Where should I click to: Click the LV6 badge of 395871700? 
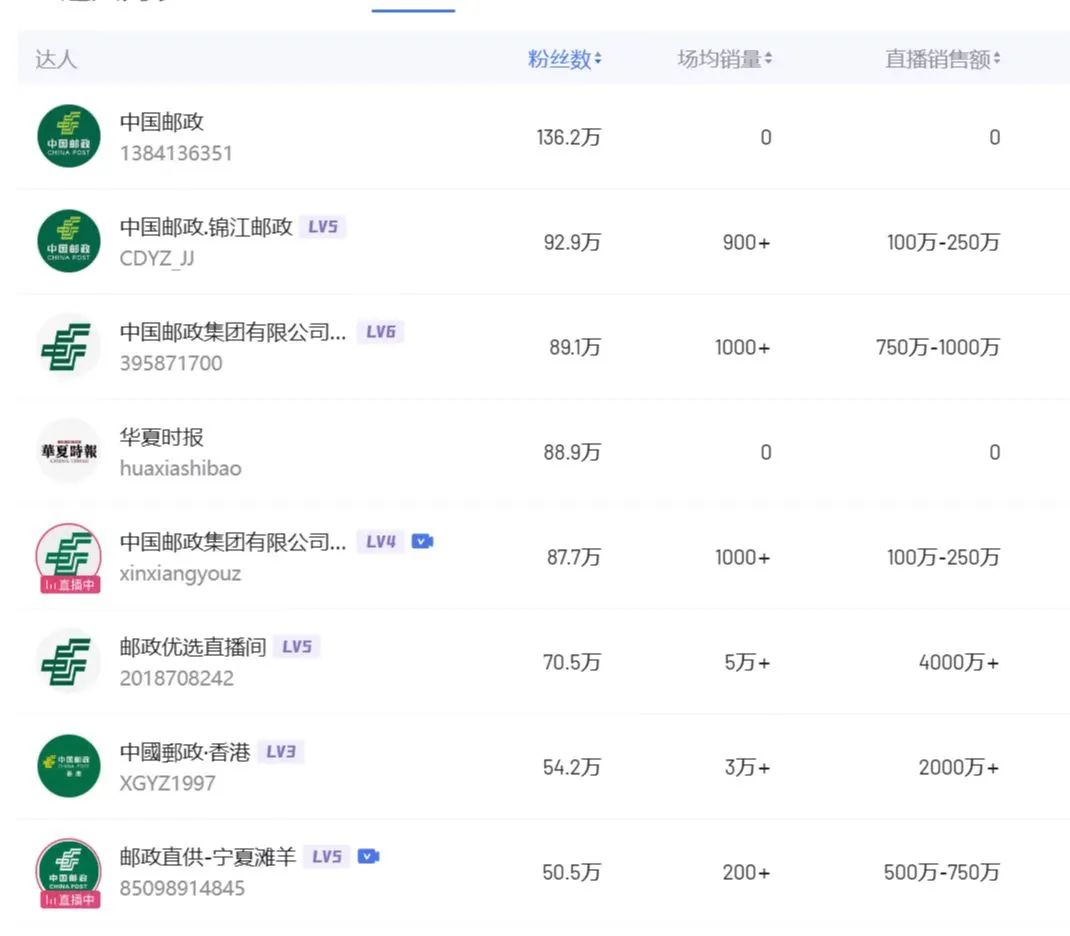pyautogui.click(x=381, y=332)
